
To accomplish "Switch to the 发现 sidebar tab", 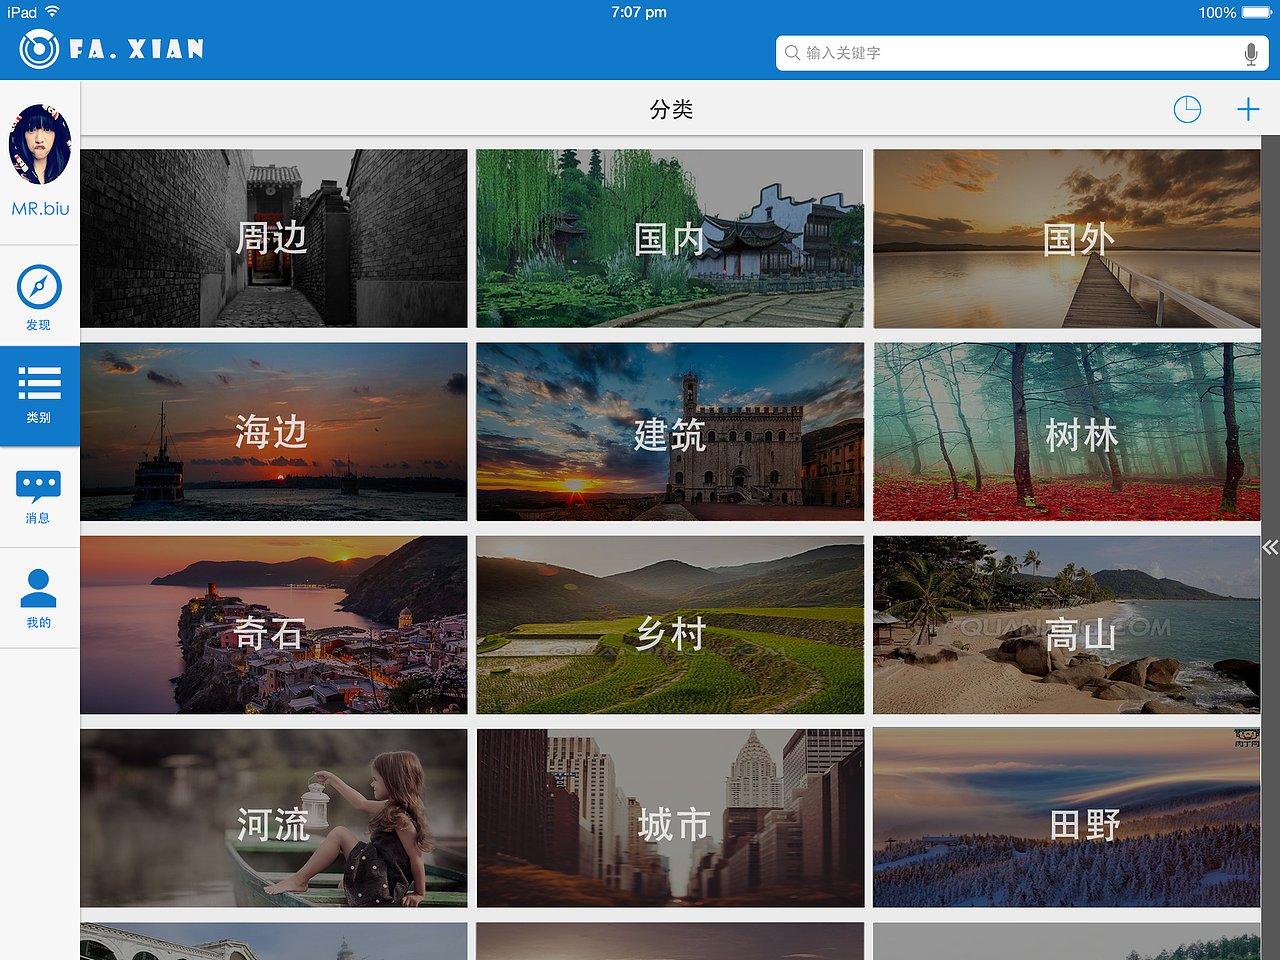I will 39,297.
